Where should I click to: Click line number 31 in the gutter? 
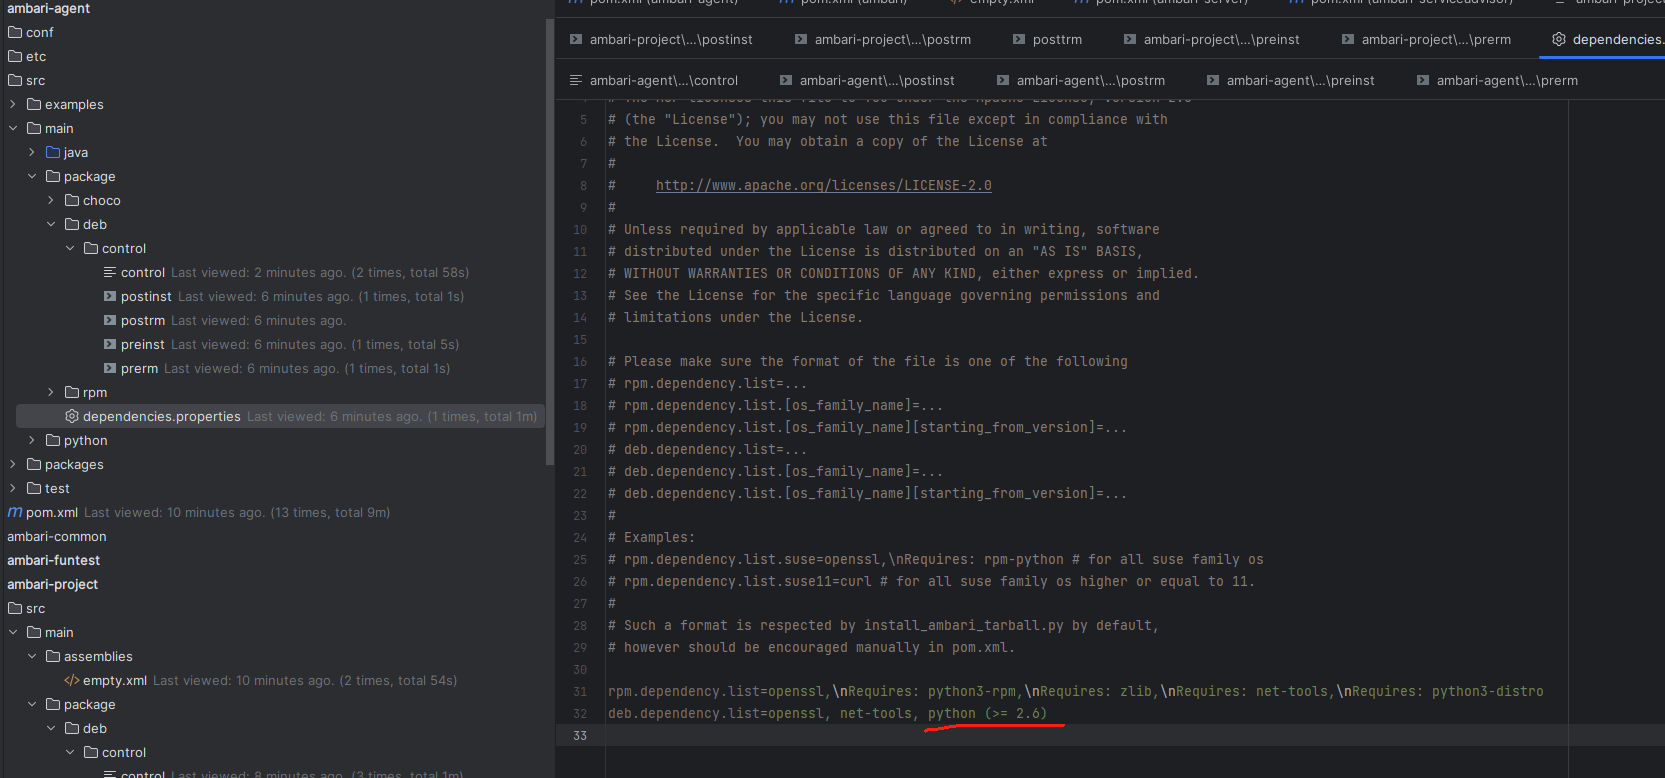click(580, 691)
